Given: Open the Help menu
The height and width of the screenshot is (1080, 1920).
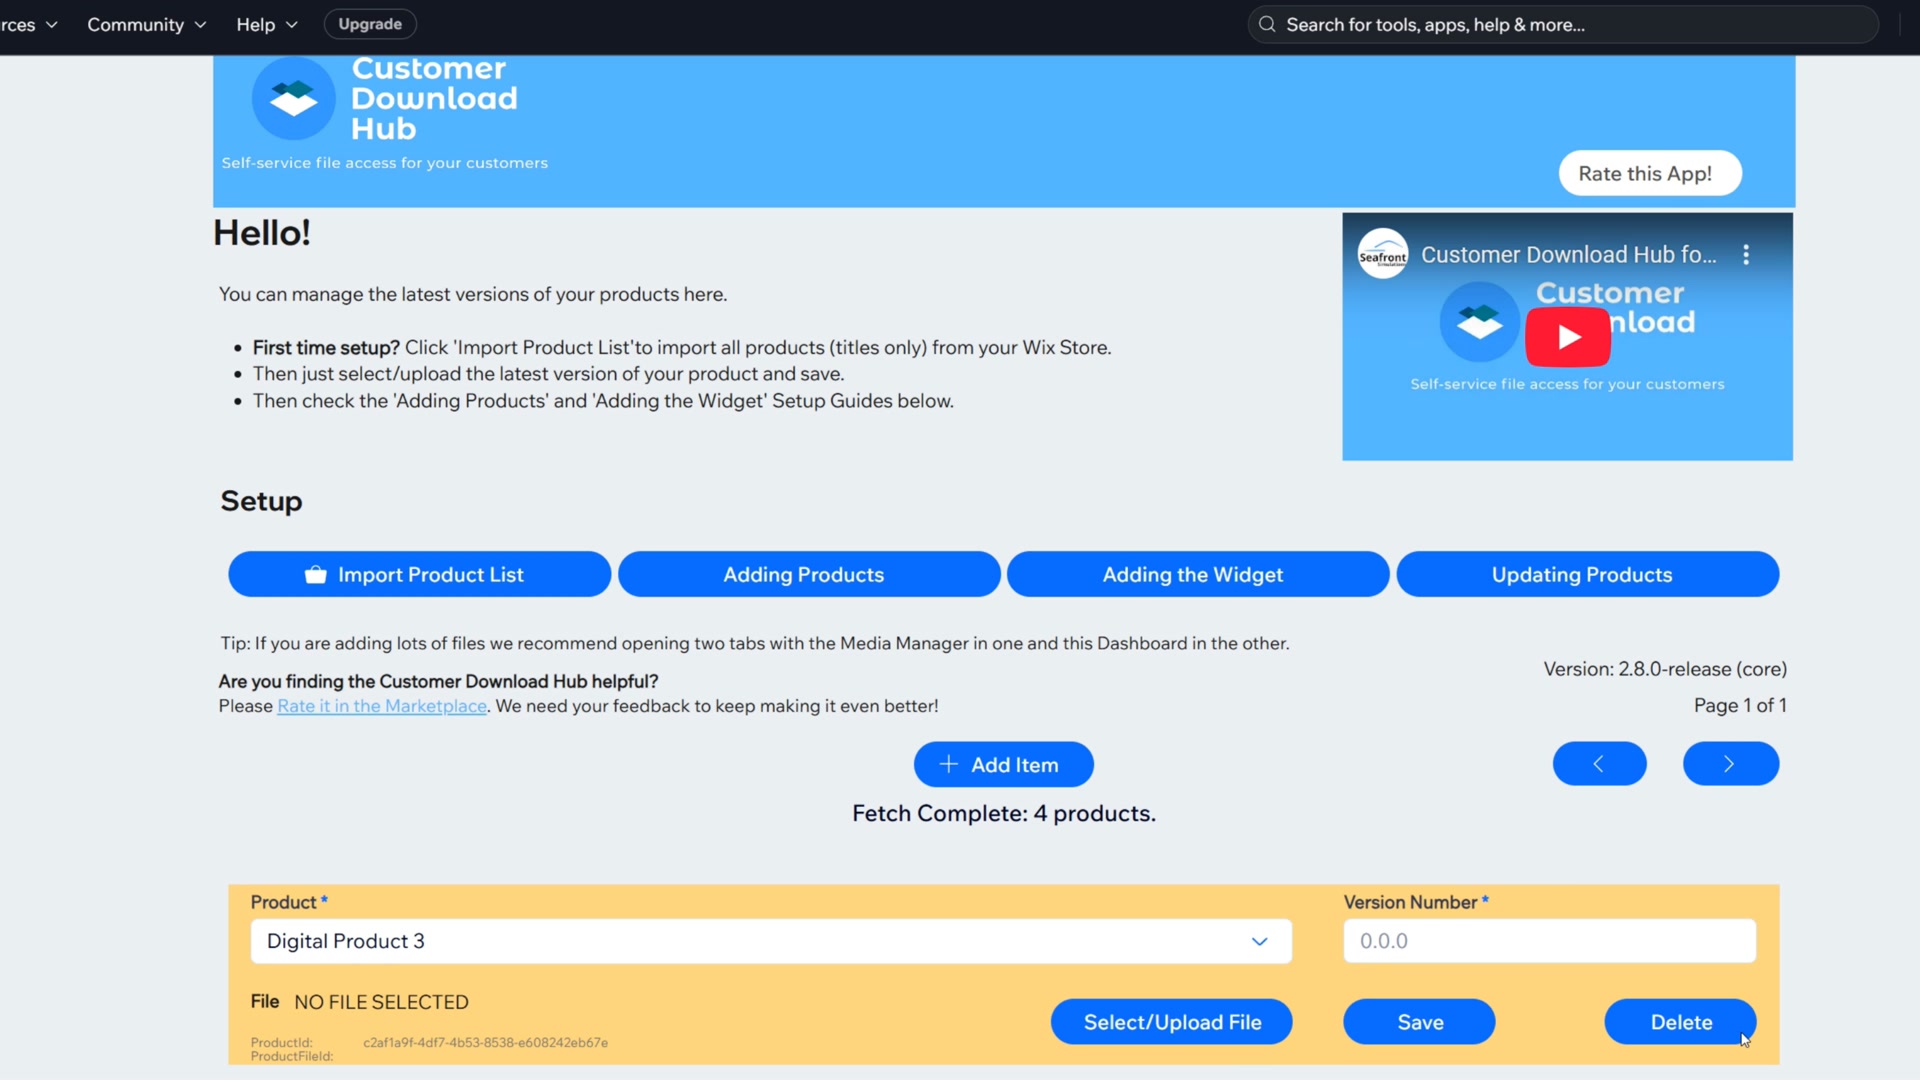Looking at the screenshot, I should point(267,24).
